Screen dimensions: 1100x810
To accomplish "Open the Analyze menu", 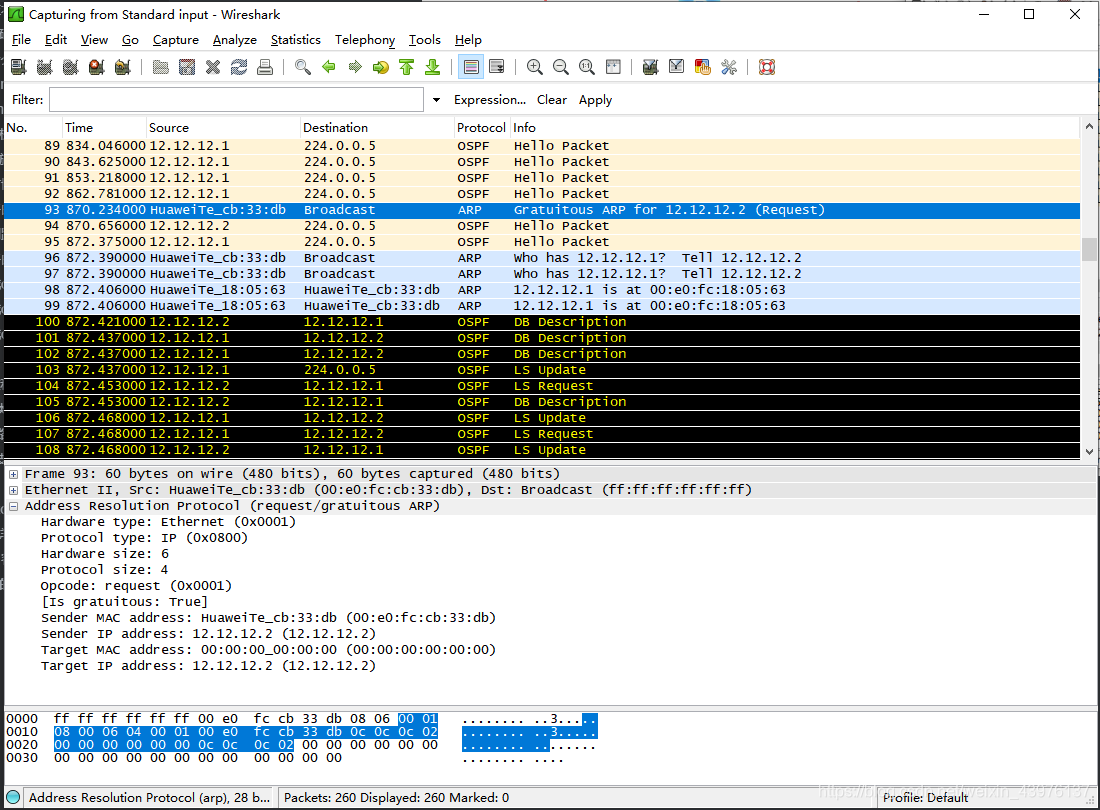I will tap(234, 40).
